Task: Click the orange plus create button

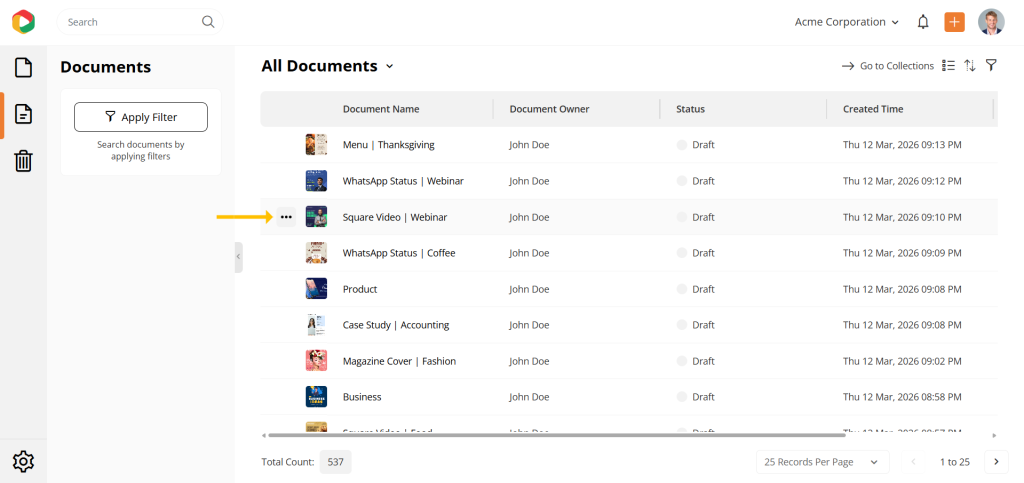Action: click(x=954, y=22)
